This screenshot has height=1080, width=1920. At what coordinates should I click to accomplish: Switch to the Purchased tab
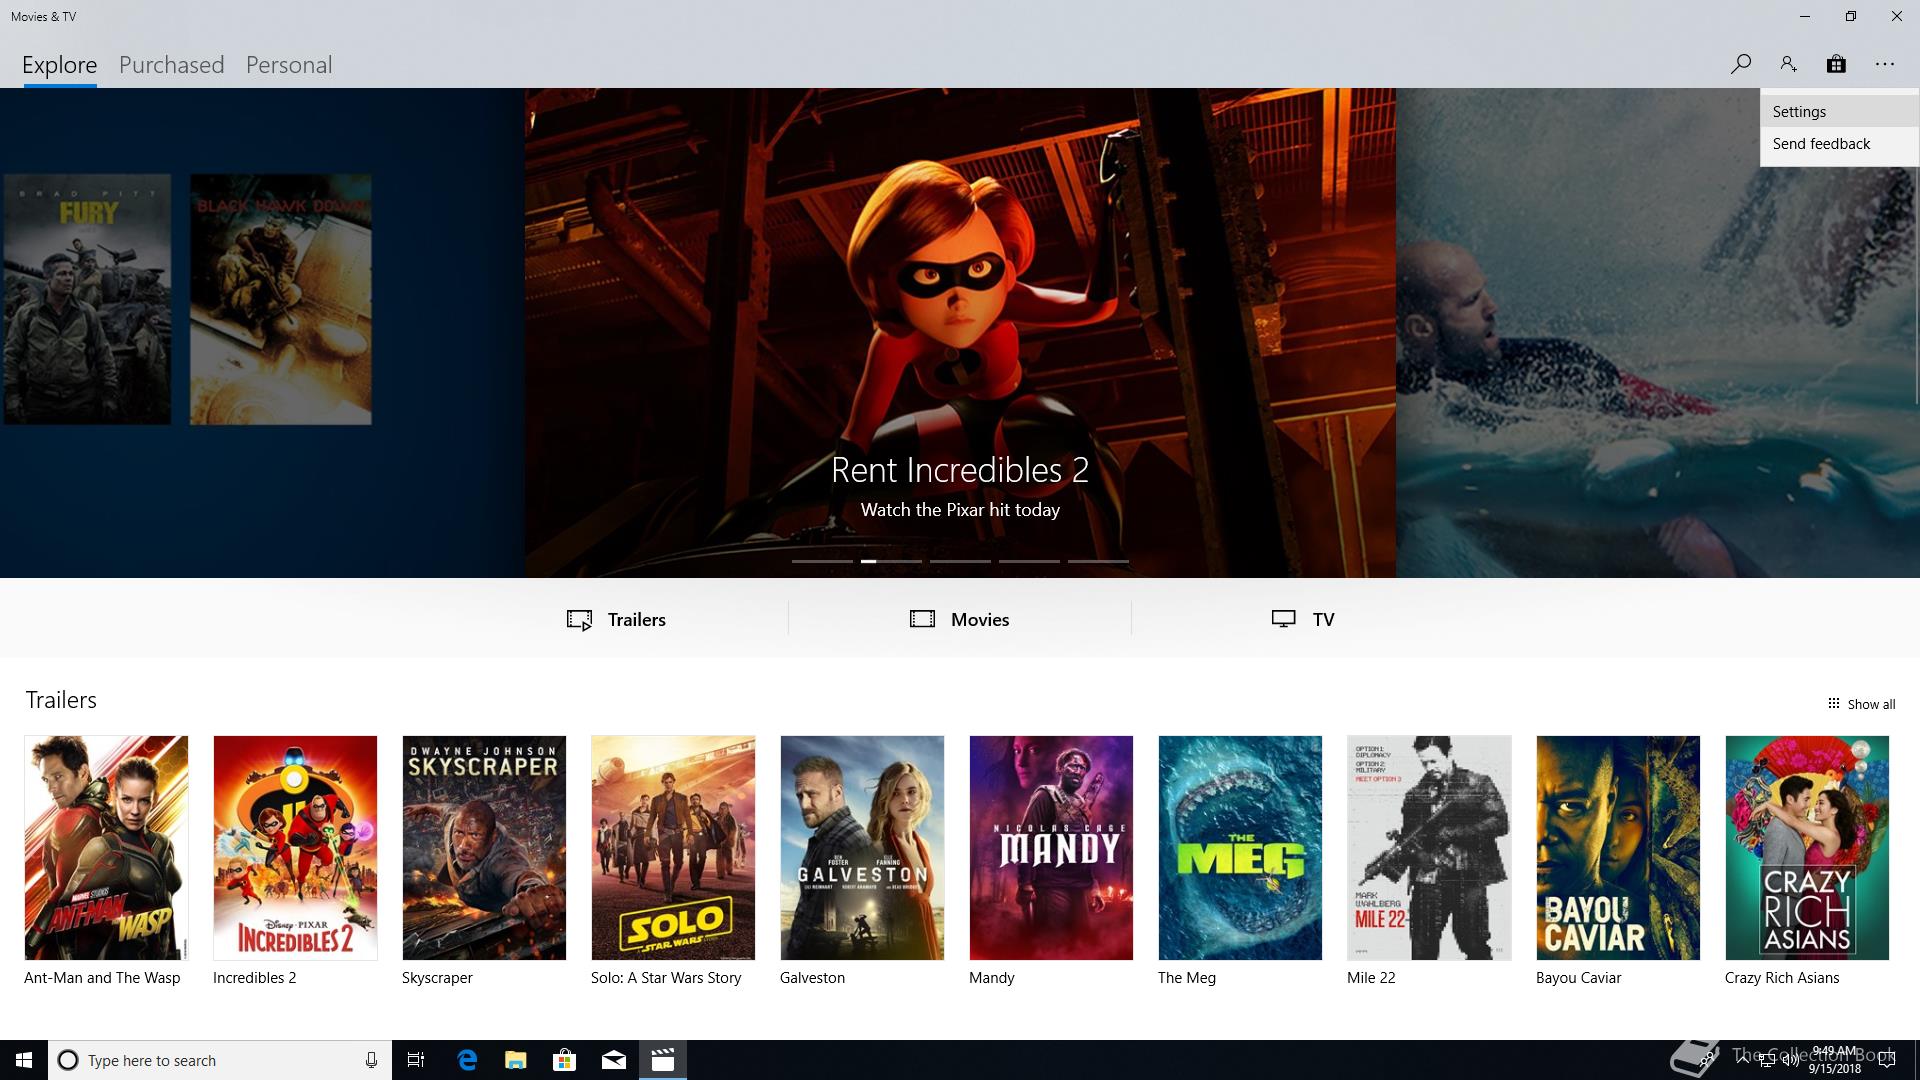click(171, 65)
